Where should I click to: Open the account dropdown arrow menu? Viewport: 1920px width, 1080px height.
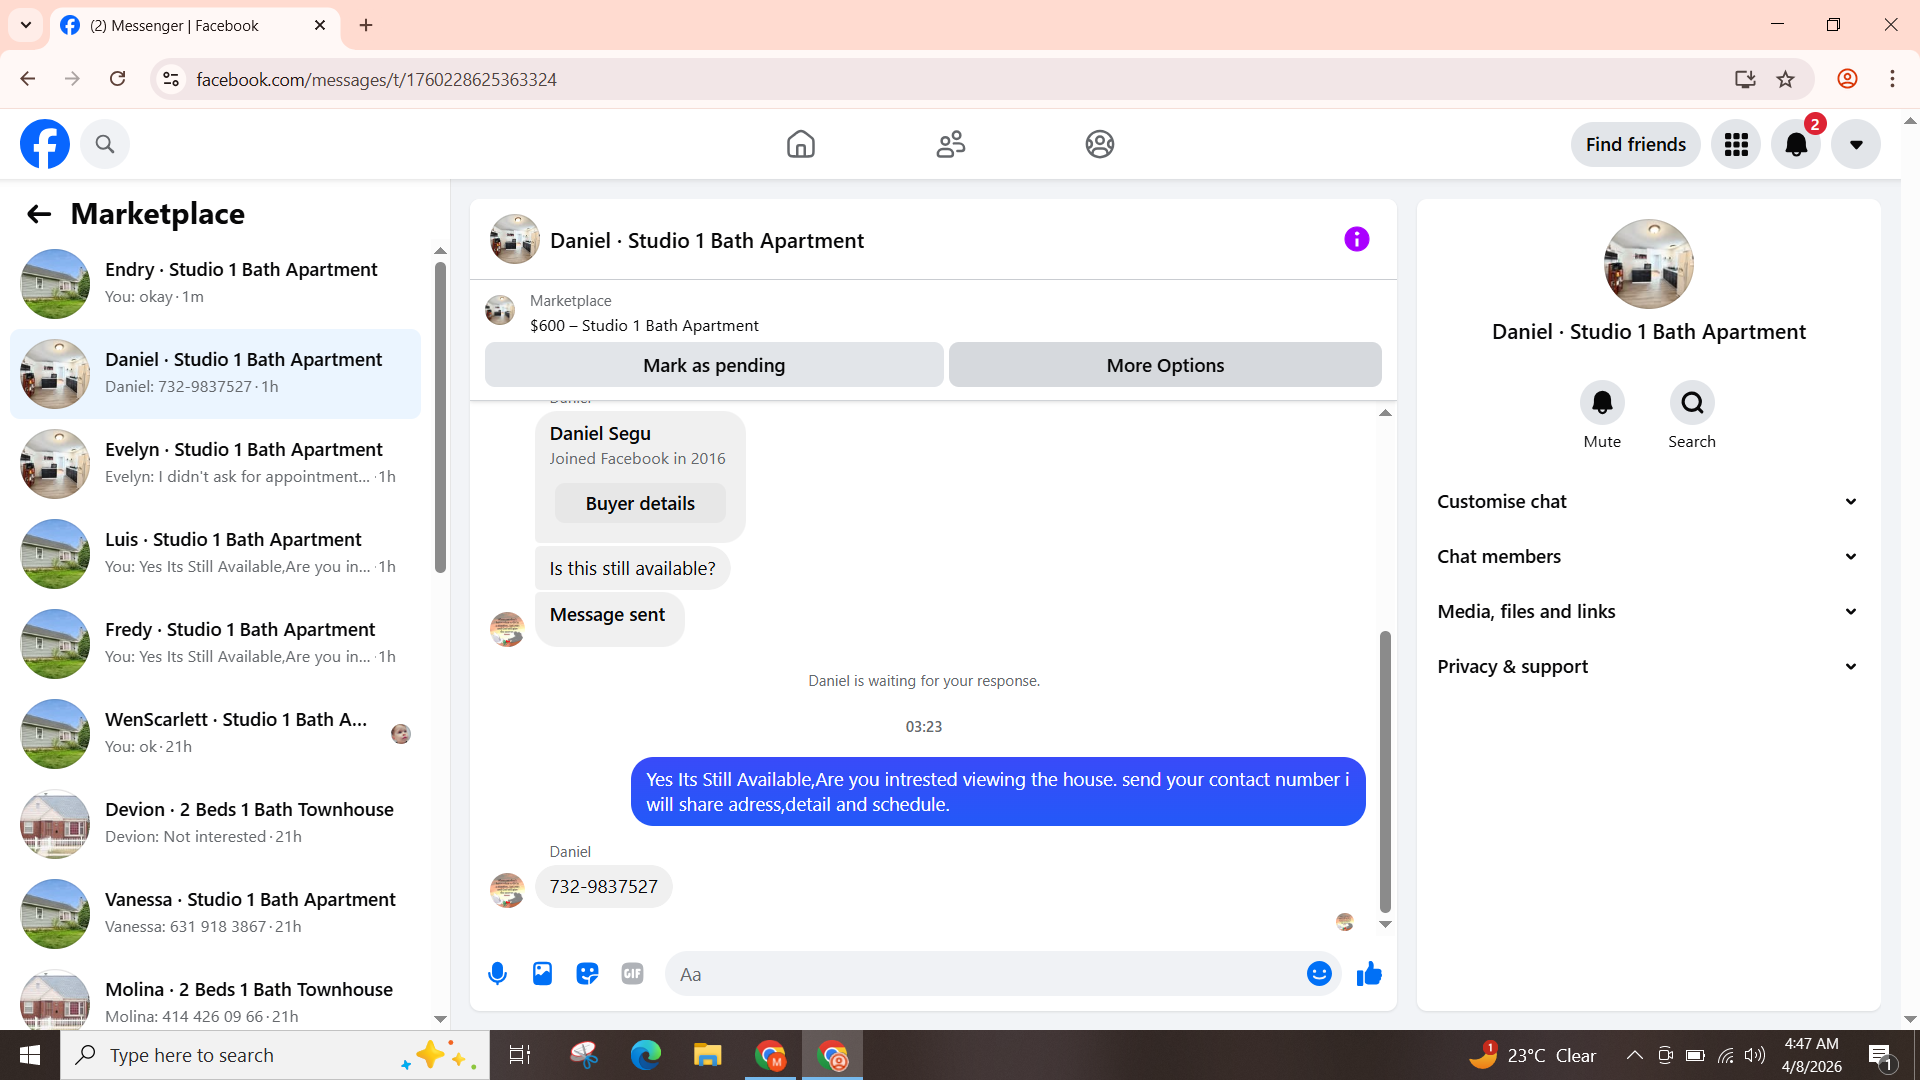click(x=1856, y=145)
